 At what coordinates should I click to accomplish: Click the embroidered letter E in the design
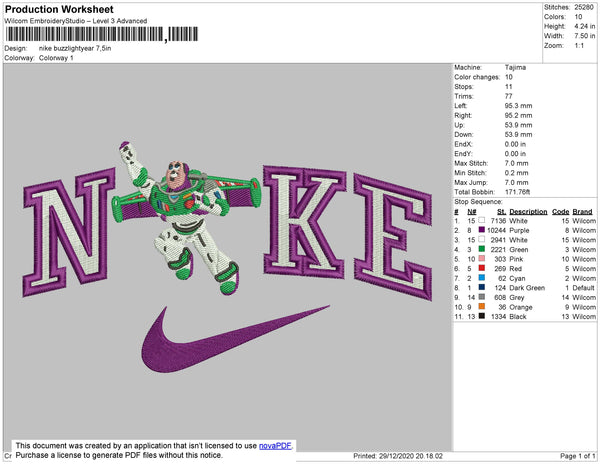[393, 236]
